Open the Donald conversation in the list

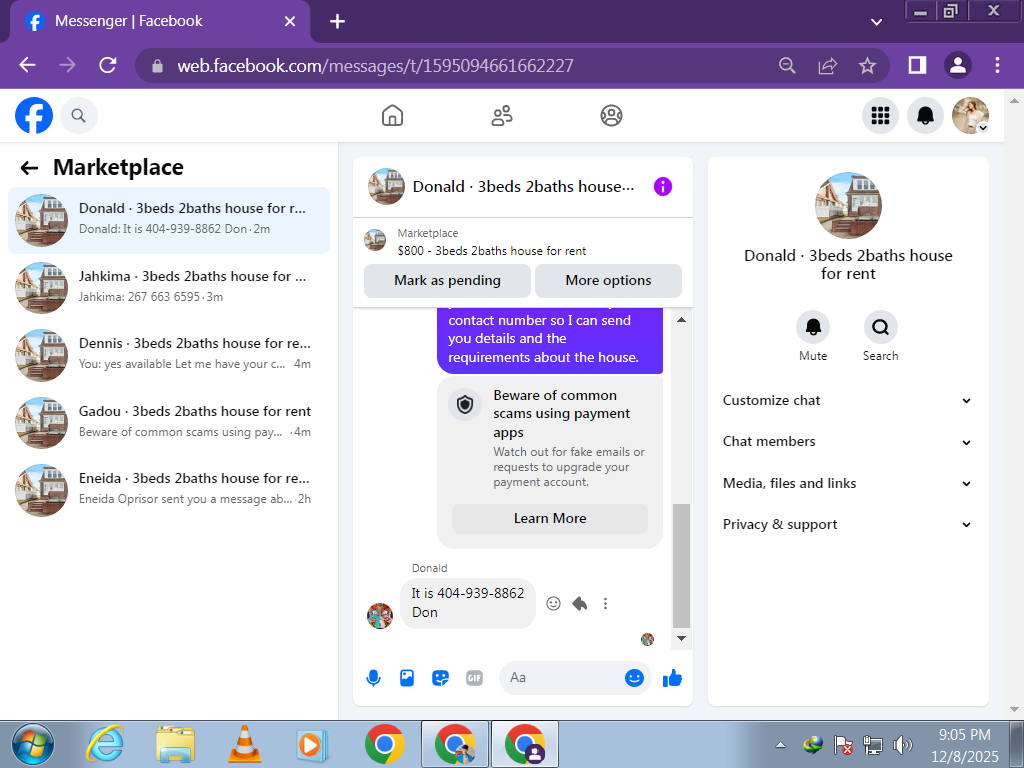(168, 220)
